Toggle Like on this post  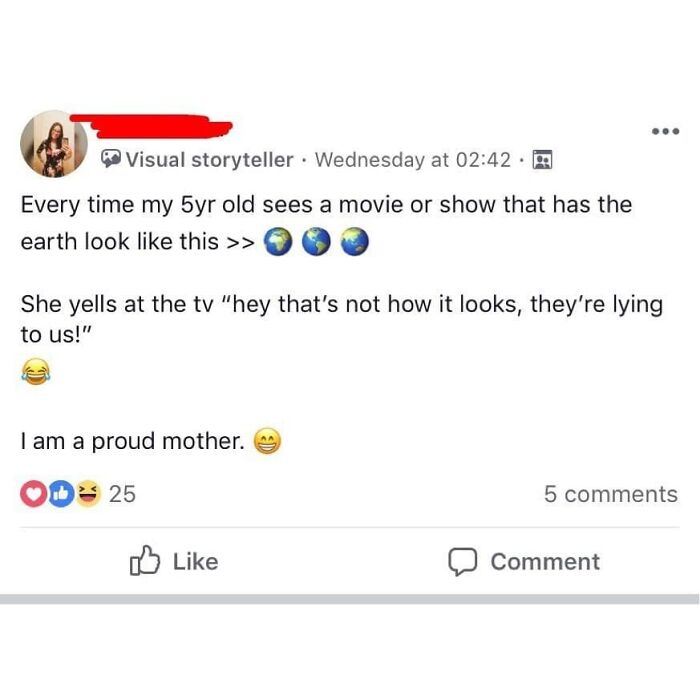click(x=174, y=562)
